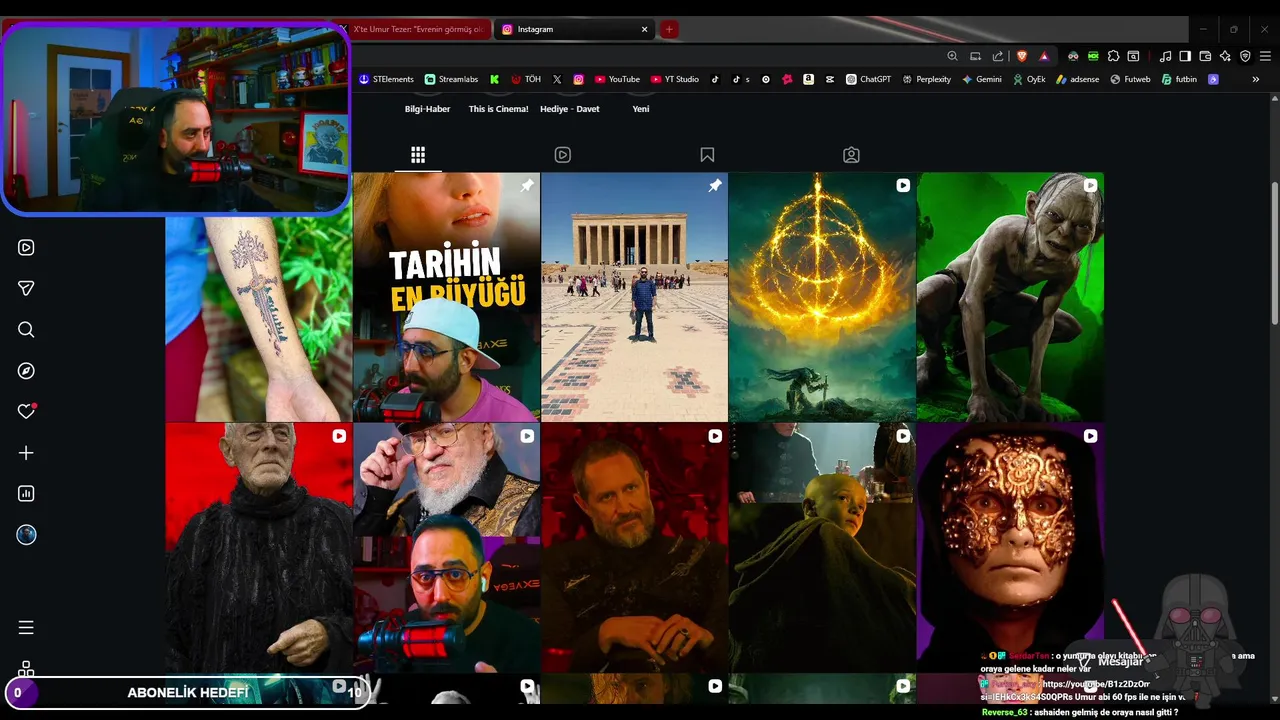Open the profile avatar in sidebar
1280x720 pixels.
26,535
